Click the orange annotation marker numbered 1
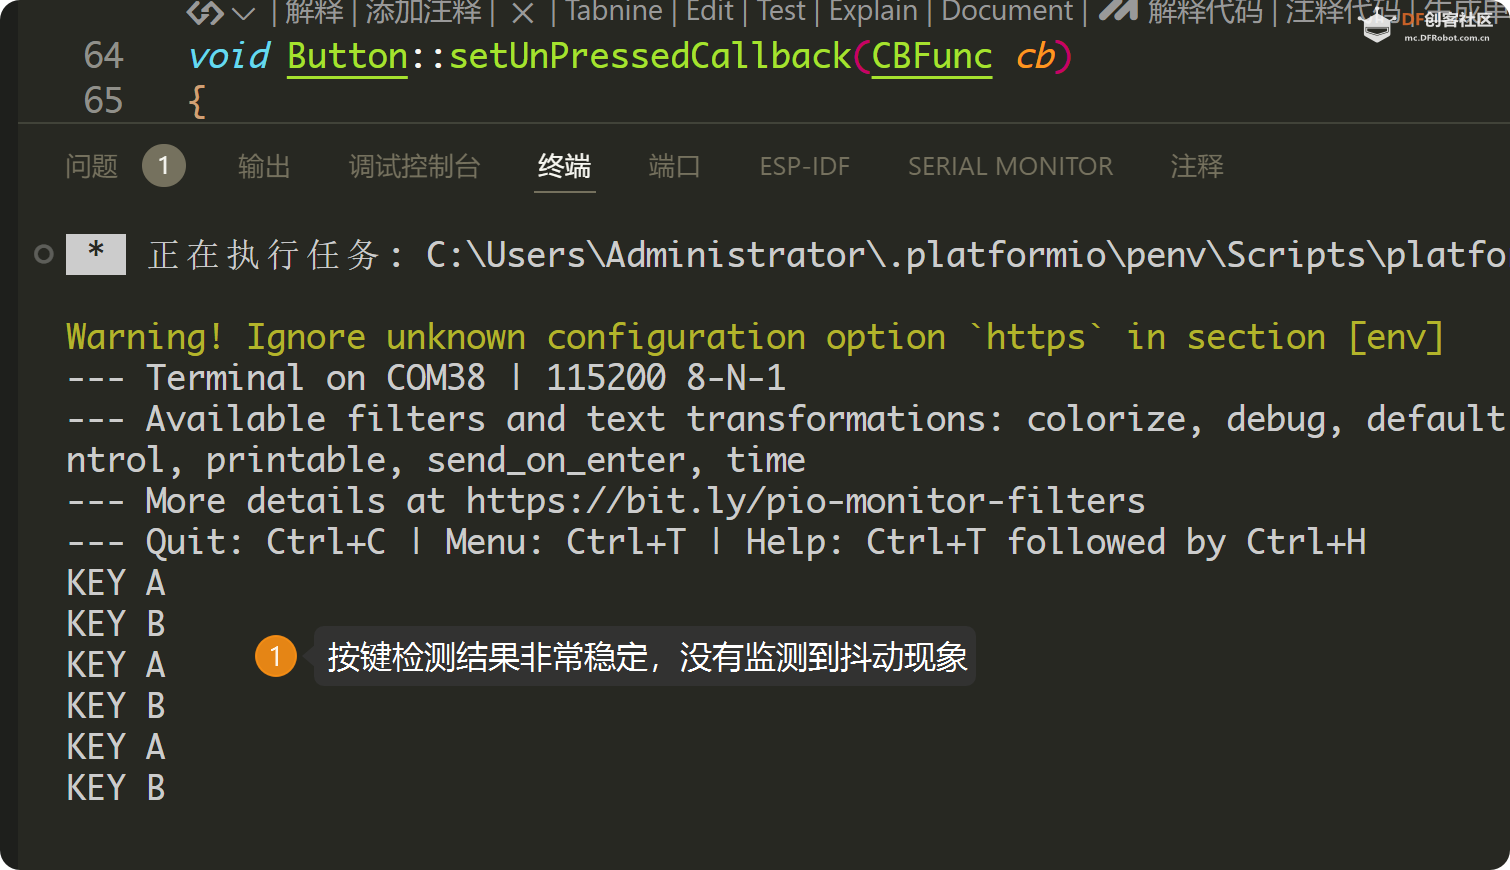The image size is (1510, 870). point(276,656)
